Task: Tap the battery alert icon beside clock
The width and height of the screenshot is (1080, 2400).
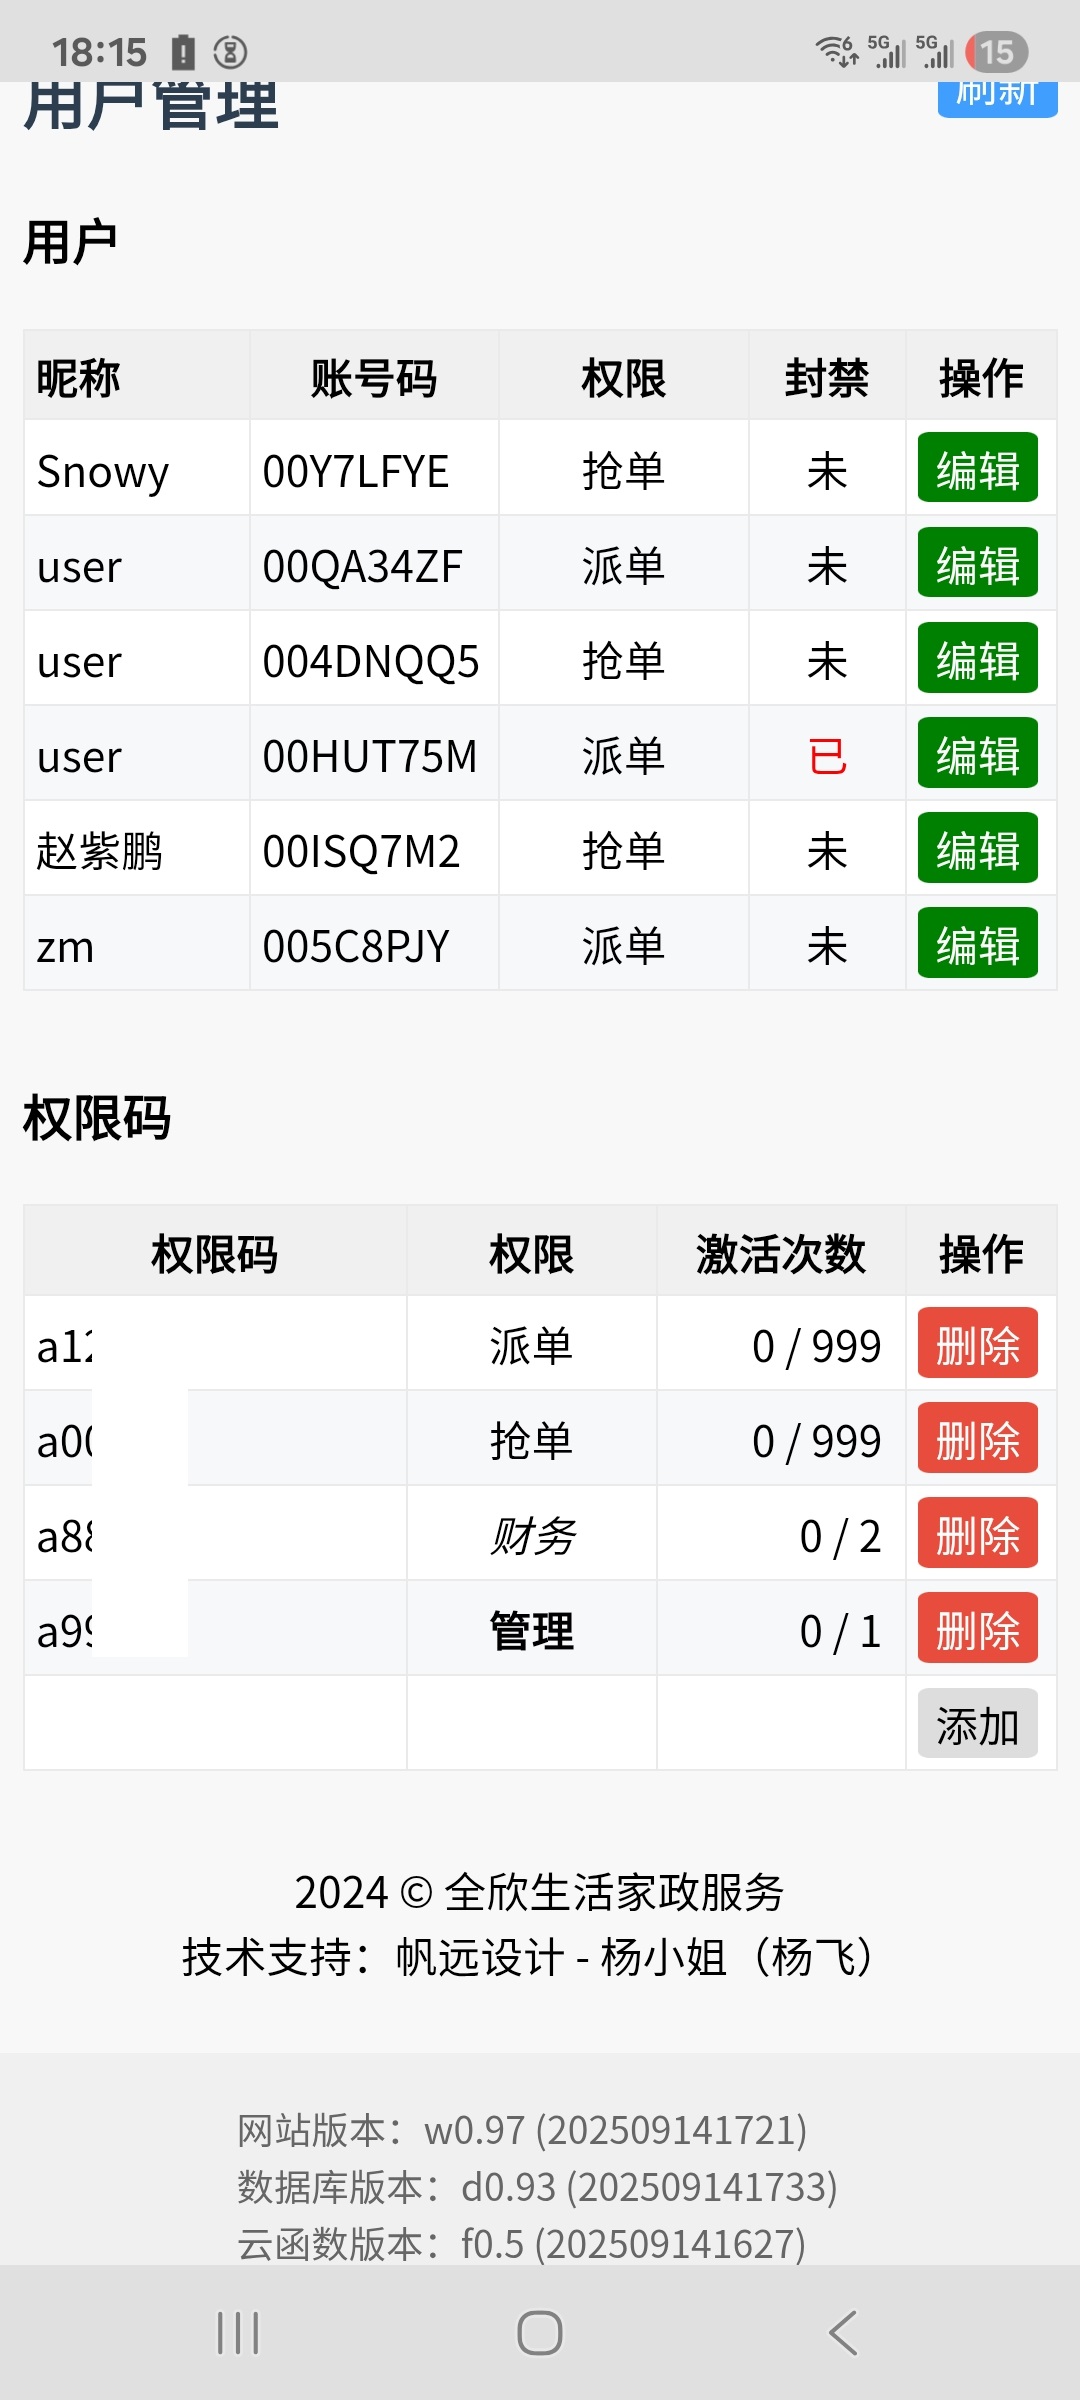Action: (183, 52)
